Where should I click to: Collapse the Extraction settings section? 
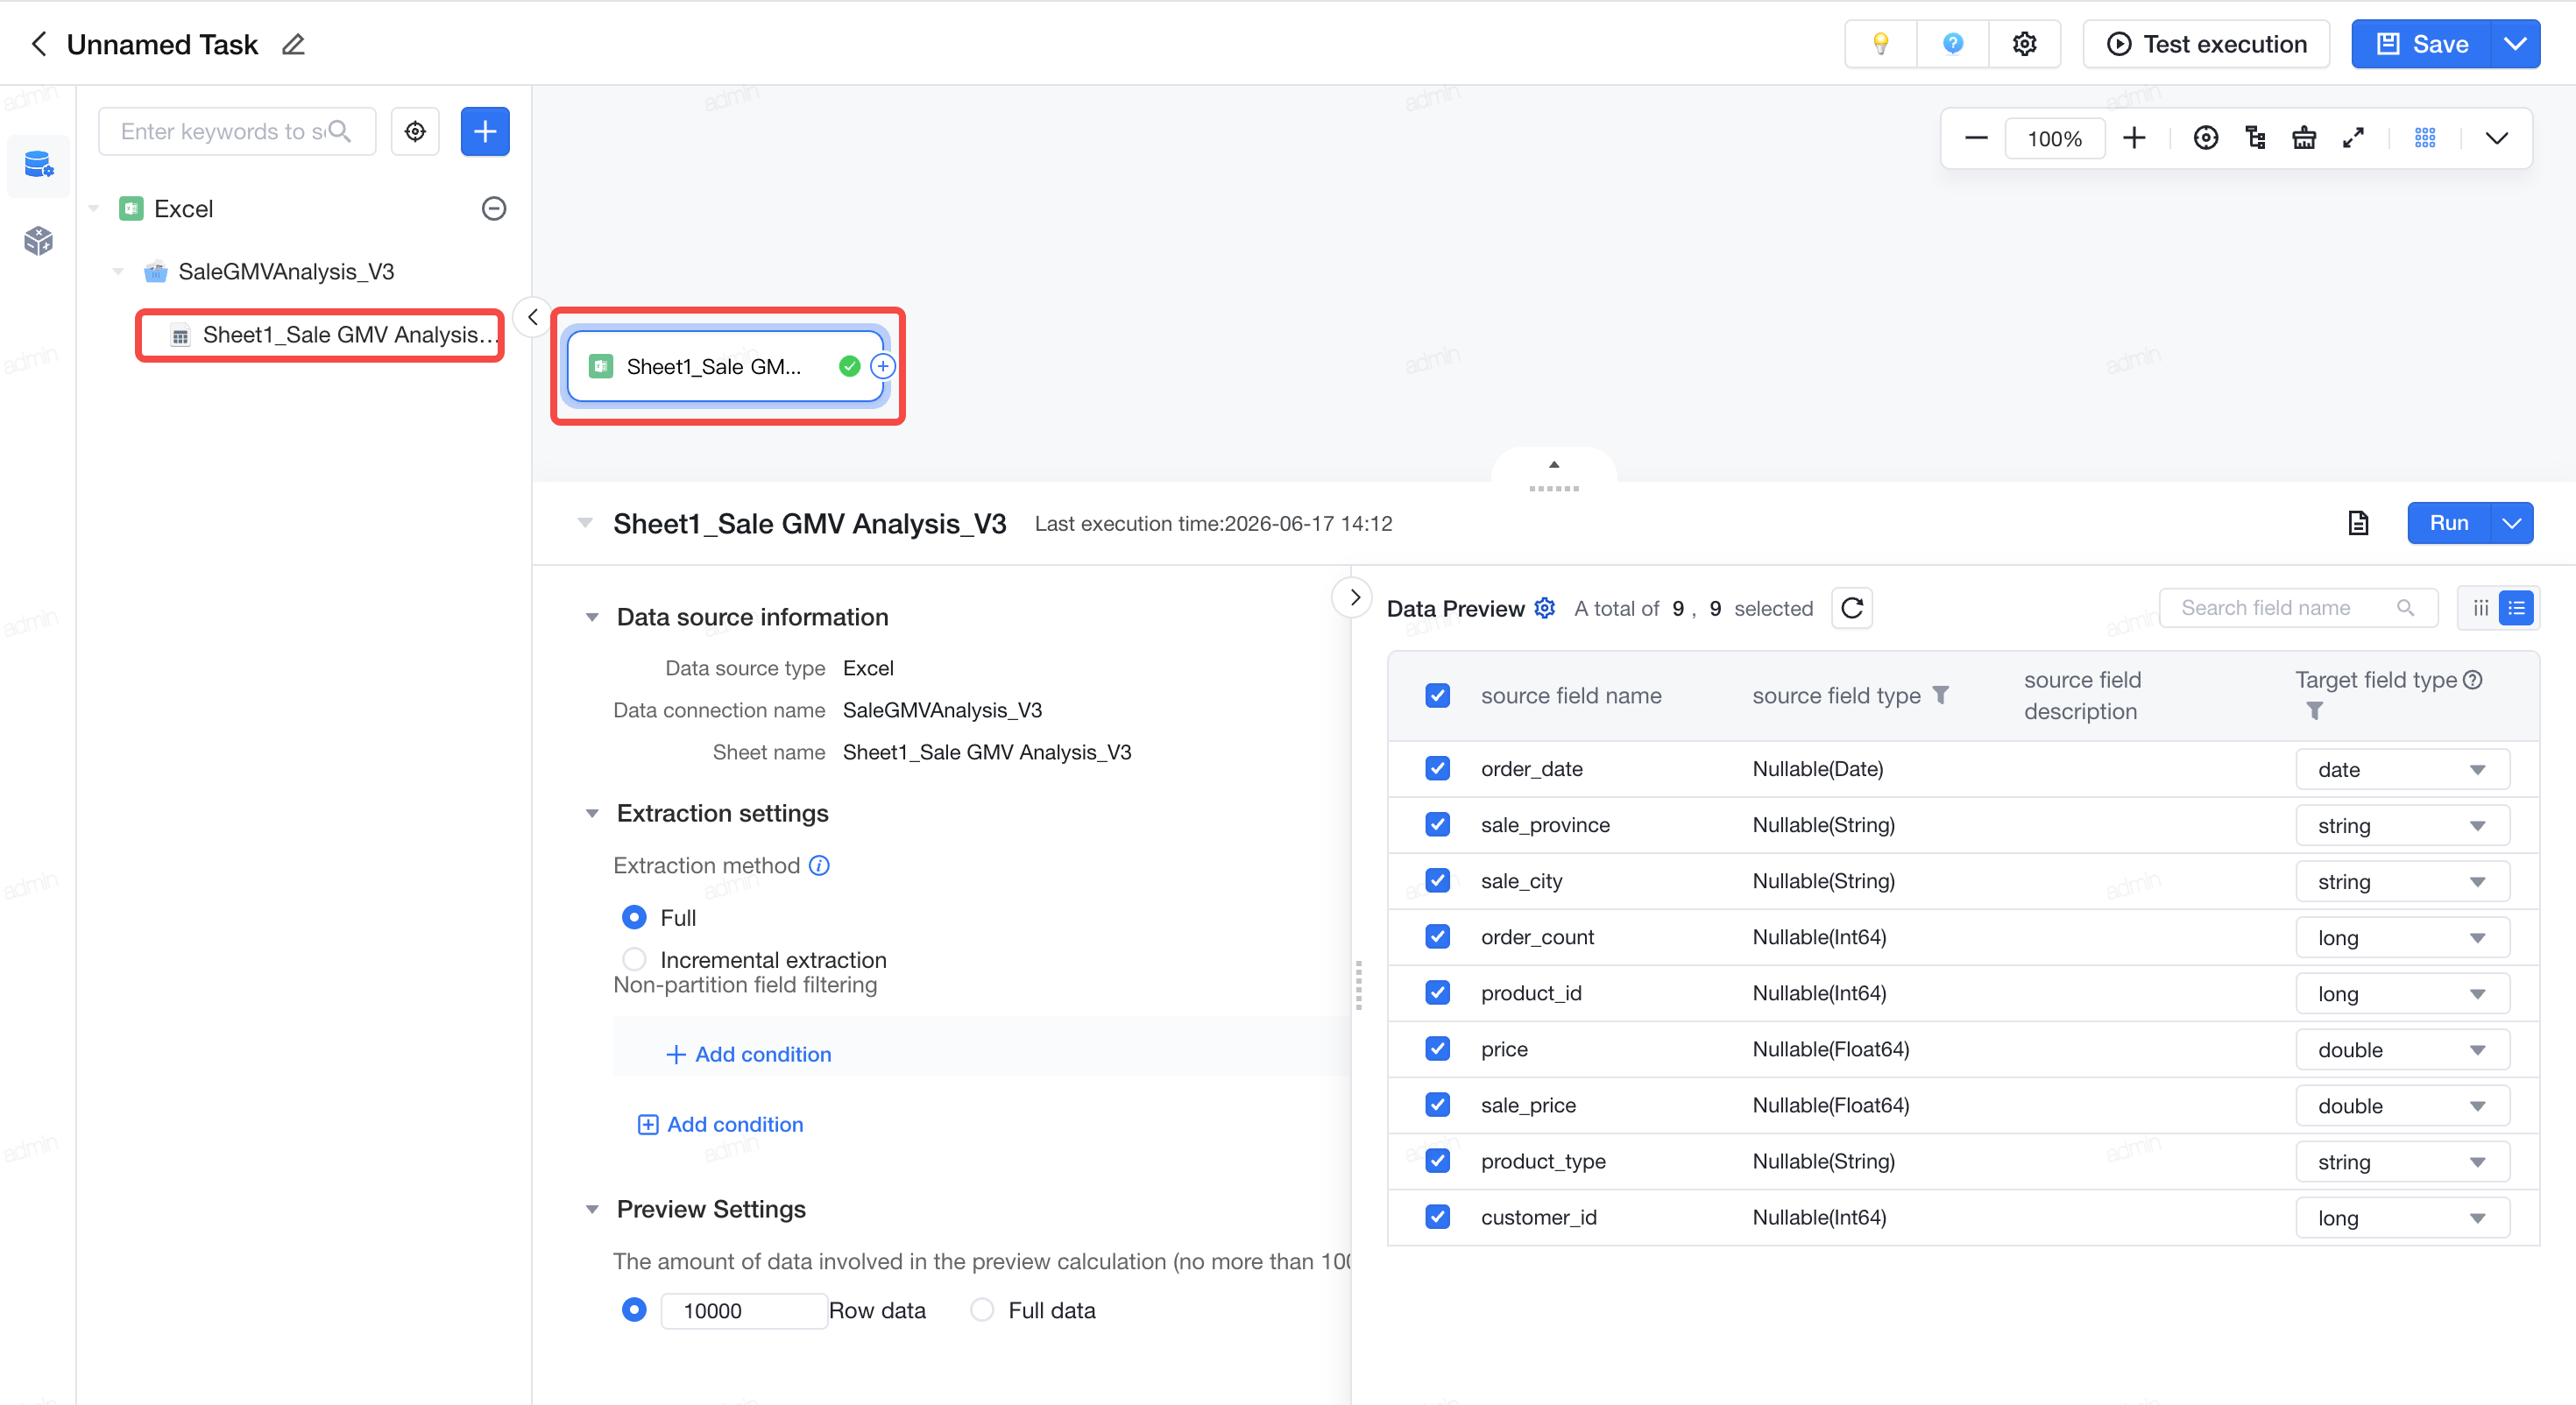[x=592, y=813]
